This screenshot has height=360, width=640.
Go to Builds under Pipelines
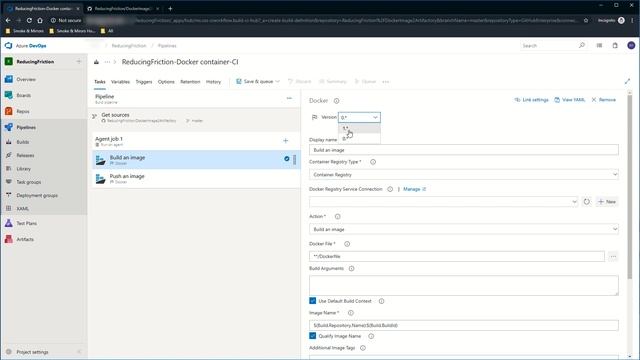point(22,142)
